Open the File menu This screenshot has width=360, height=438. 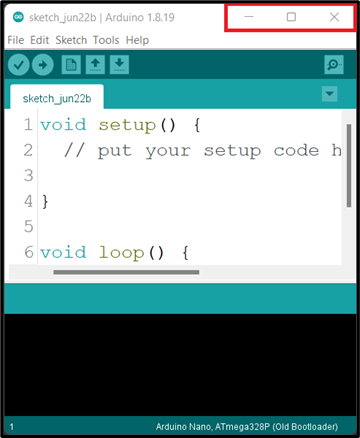(16, 40)
